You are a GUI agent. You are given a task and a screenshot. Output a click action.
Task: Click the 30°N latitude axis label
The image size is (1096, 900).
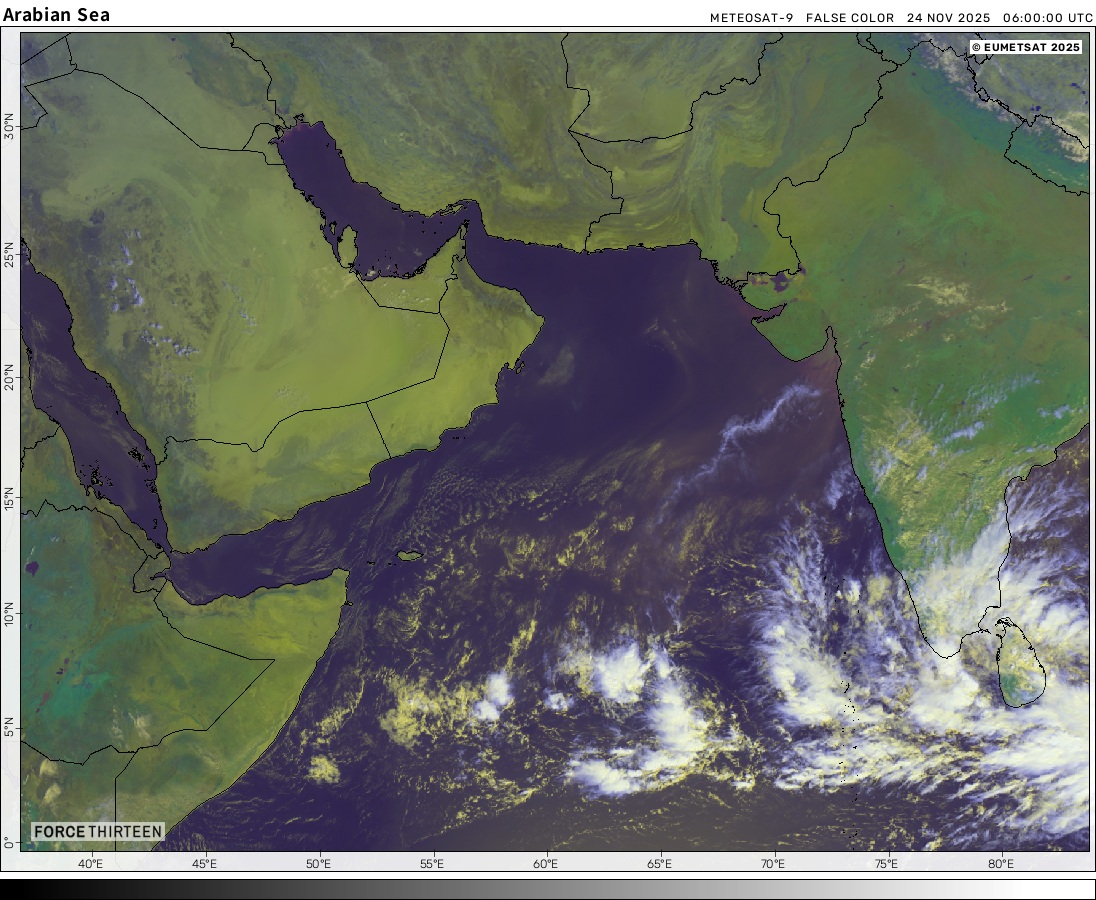pos(9,126)
